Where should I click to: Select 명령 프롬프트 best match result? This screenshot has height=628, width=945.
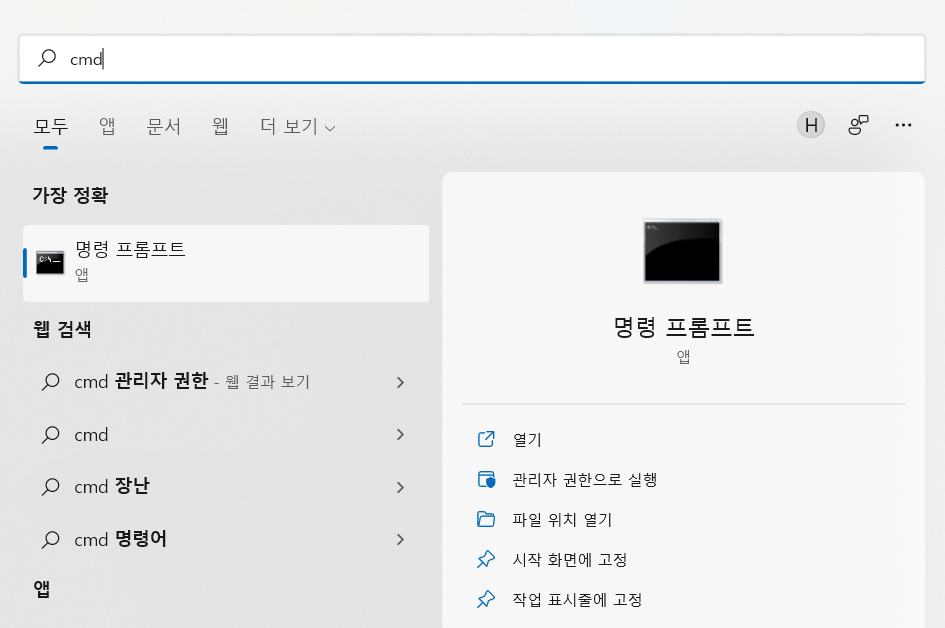click(x=226, y=263)
